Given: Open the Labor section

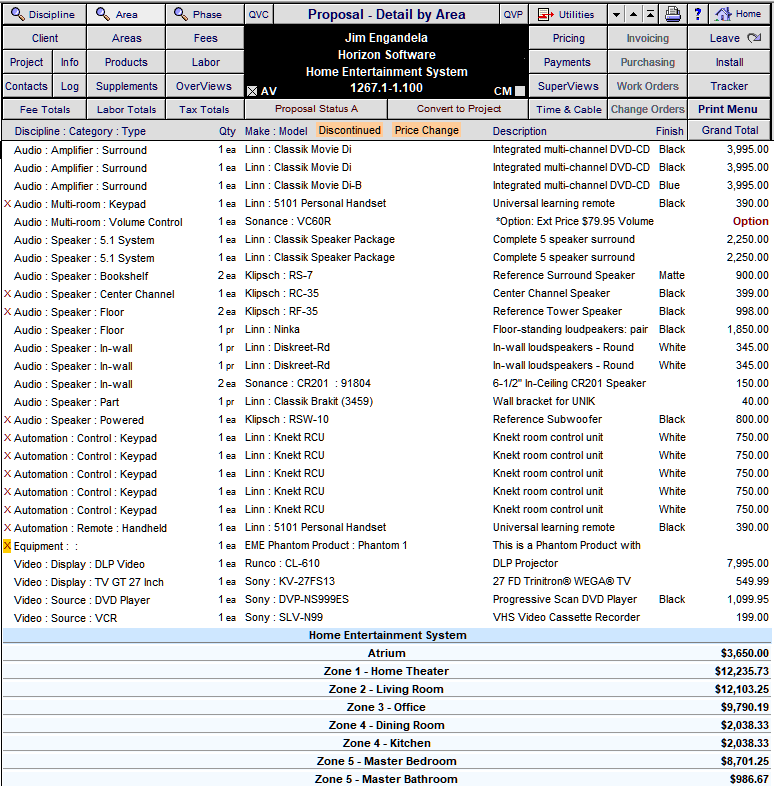Looking at the screenshot, I should [206, 62].
